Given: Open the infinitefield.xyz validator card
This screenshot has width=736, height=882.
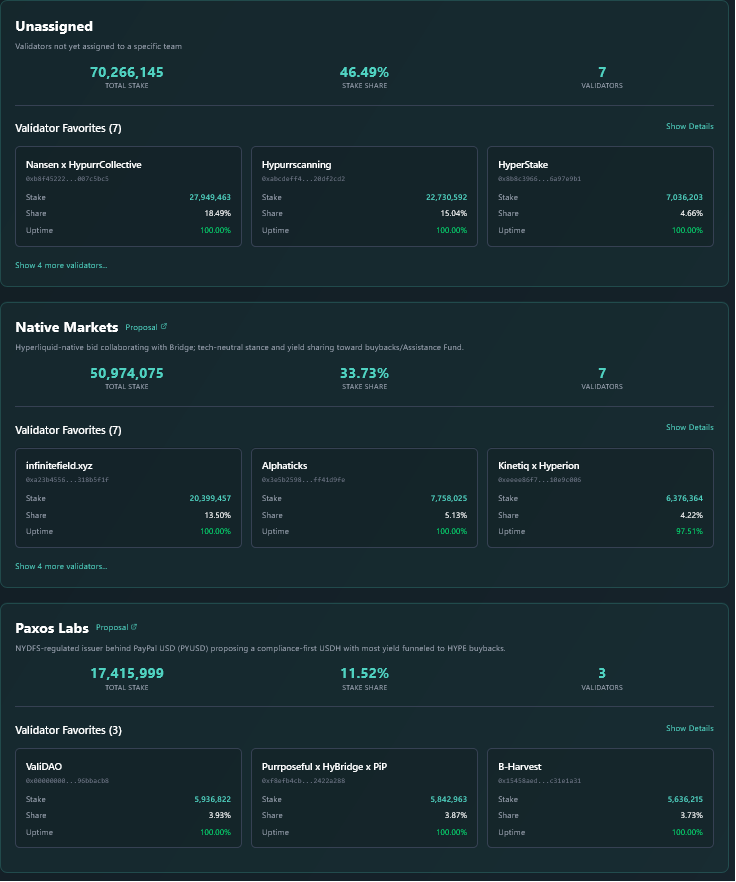Looking at the screenshot, I should [x=128, y=498].
